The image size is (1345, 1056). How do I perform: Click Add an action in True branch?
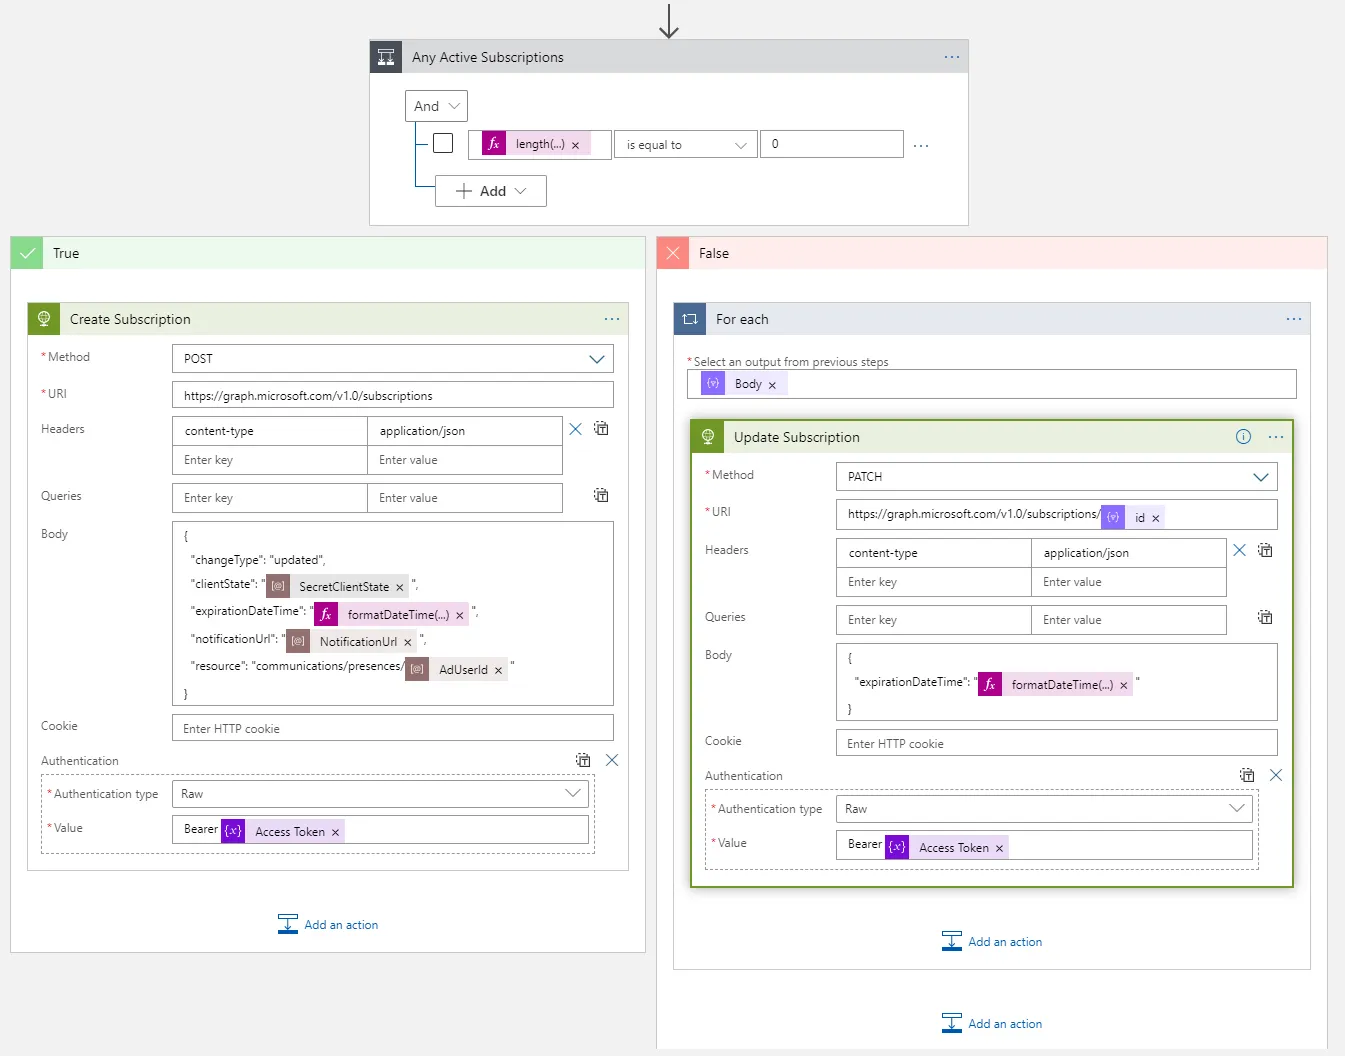pyautogui.click(x=328, y=925)
